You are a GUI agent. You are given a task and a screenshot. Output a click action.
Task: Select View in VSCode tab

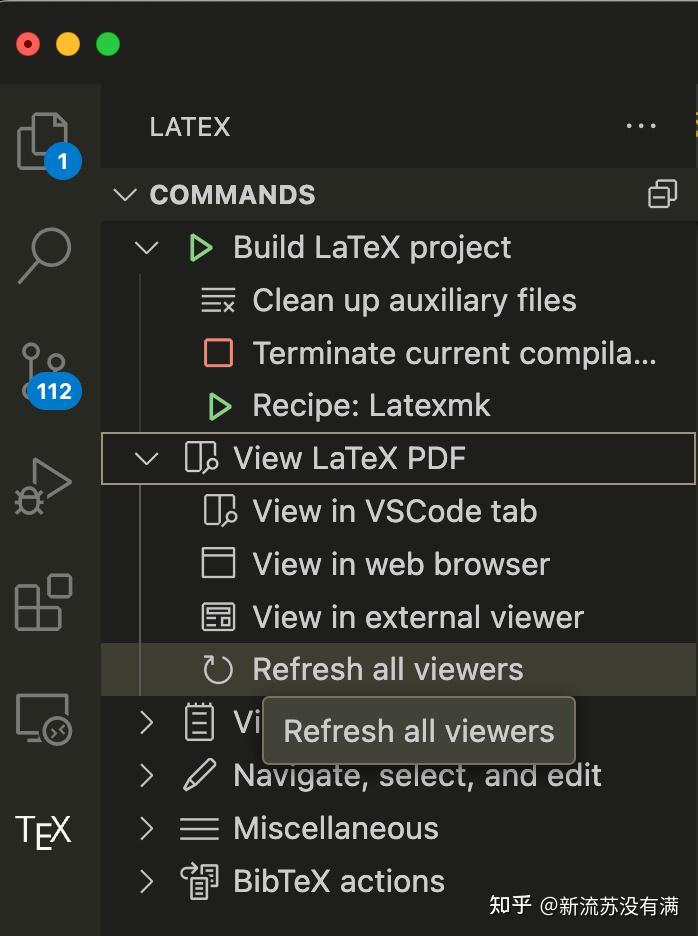(394, 511)
